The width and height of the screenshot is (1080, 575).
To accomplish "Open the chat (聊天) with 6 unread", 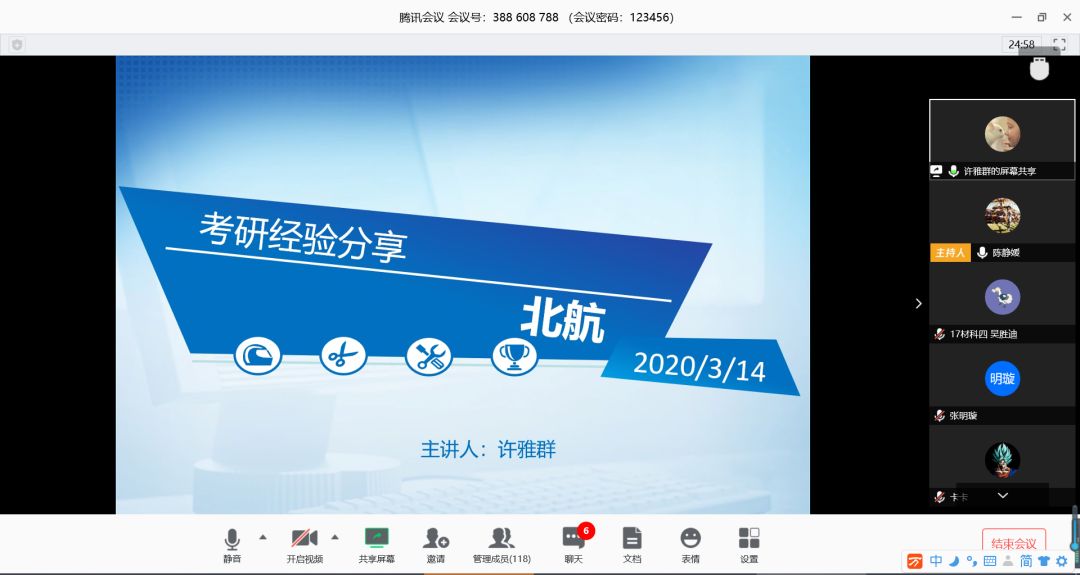I will tap(573, 544).
